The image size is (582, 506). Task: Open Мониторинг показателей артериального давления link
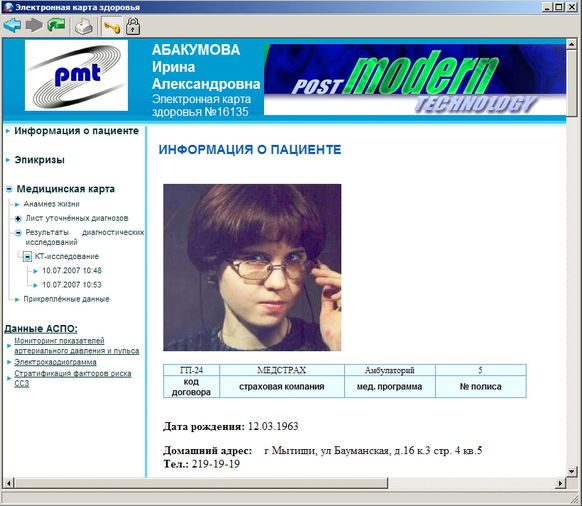(x=76, y=346)
